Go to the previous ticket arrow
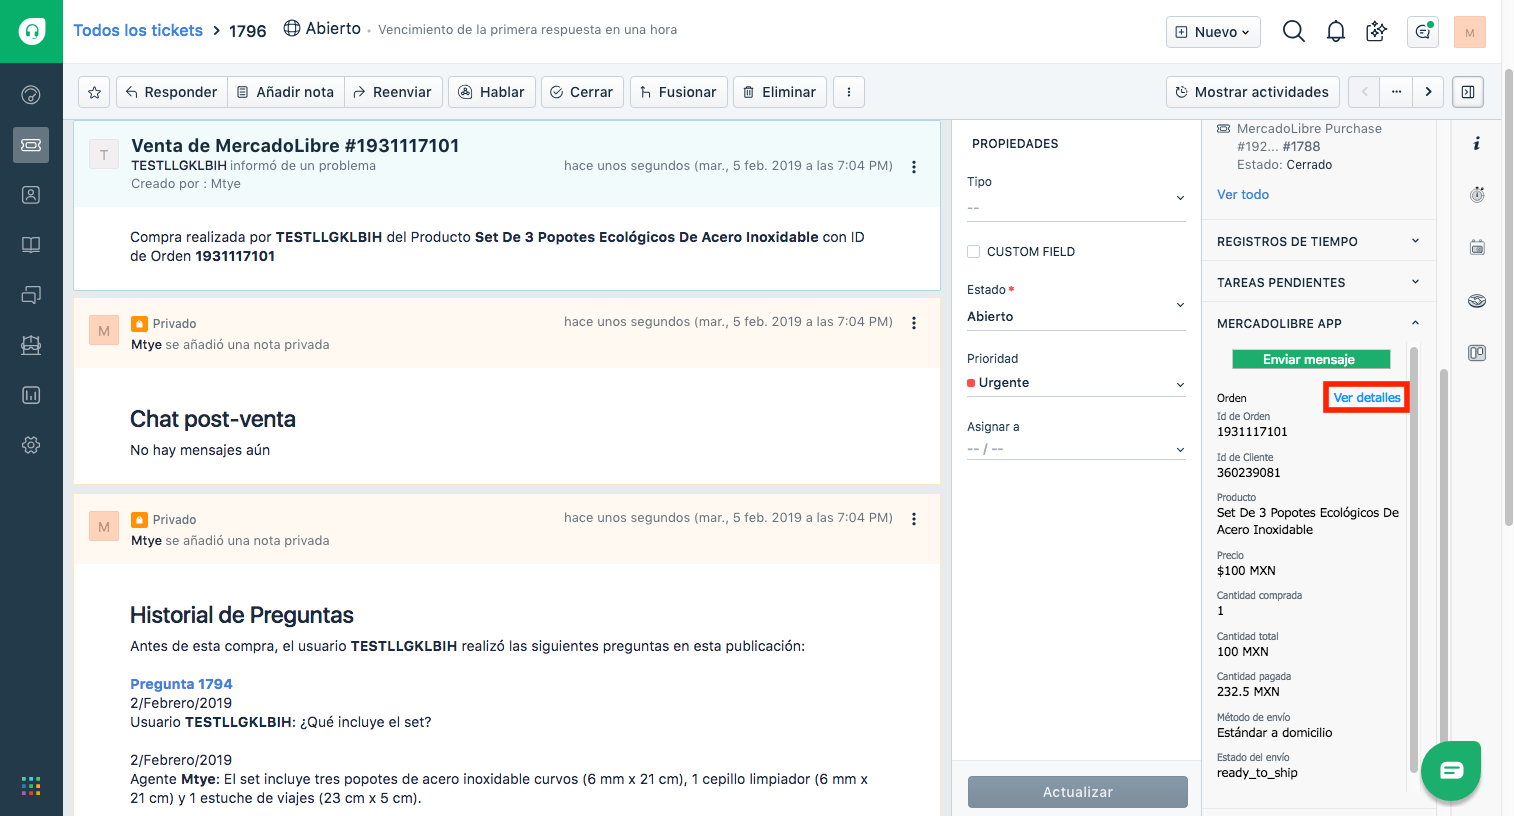 point(1364,92)
